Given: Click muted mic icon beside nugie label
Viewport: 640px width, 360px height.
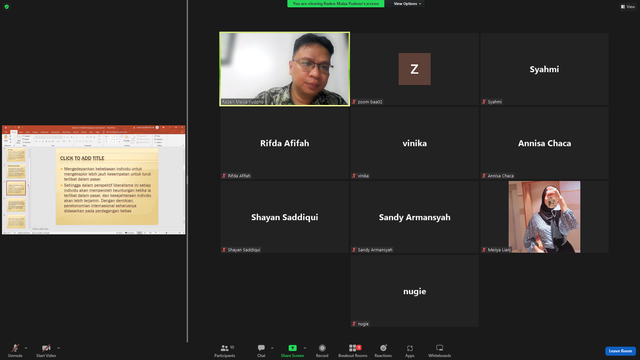Looking at the screenshot, I should click(x=354, y=324).
